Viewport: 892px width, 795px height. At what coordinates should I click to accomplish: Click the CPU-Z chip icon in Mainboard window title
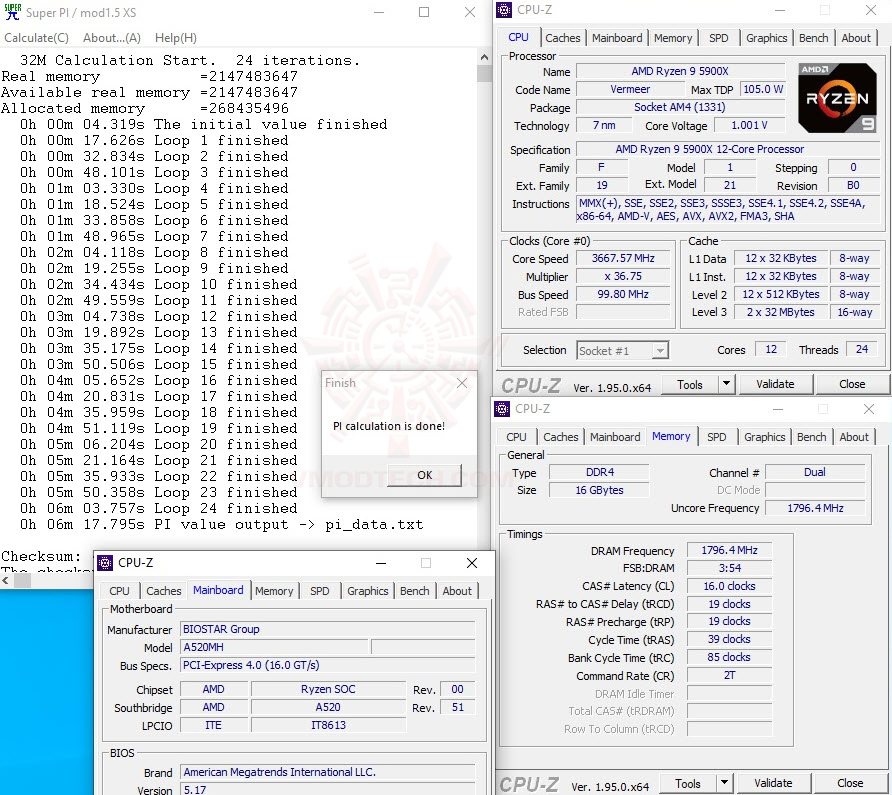coord(105,563)
